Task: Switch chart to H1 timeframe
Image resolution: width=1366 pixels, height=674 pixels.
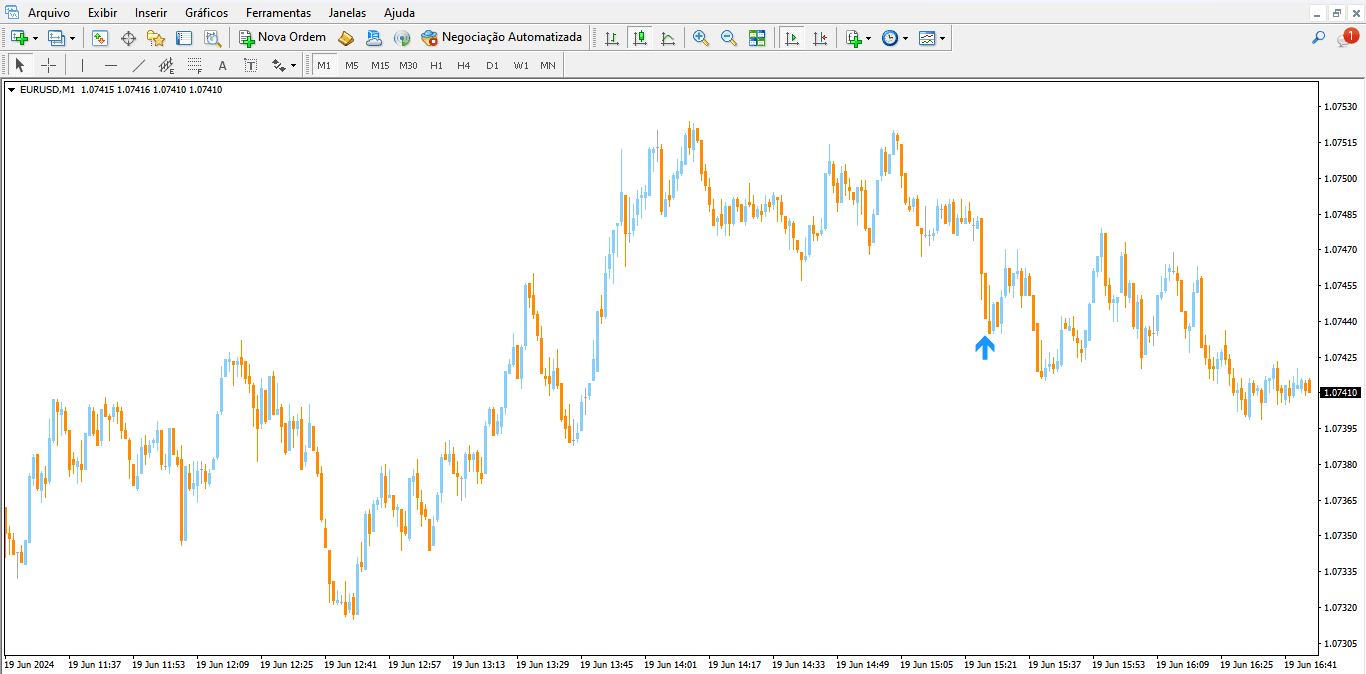Action: coord(436,65)
